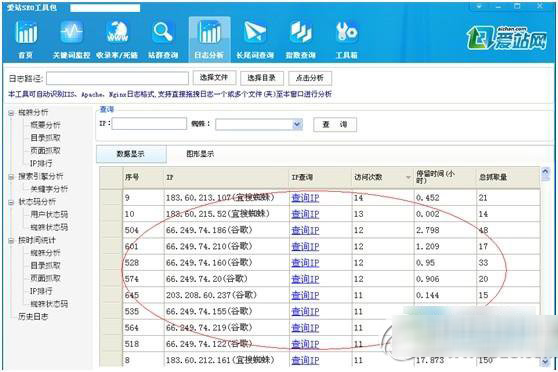Screen dimensions: 558x372
Task: Open the 收录率/死链 globe tool
Action: (117, 39)
